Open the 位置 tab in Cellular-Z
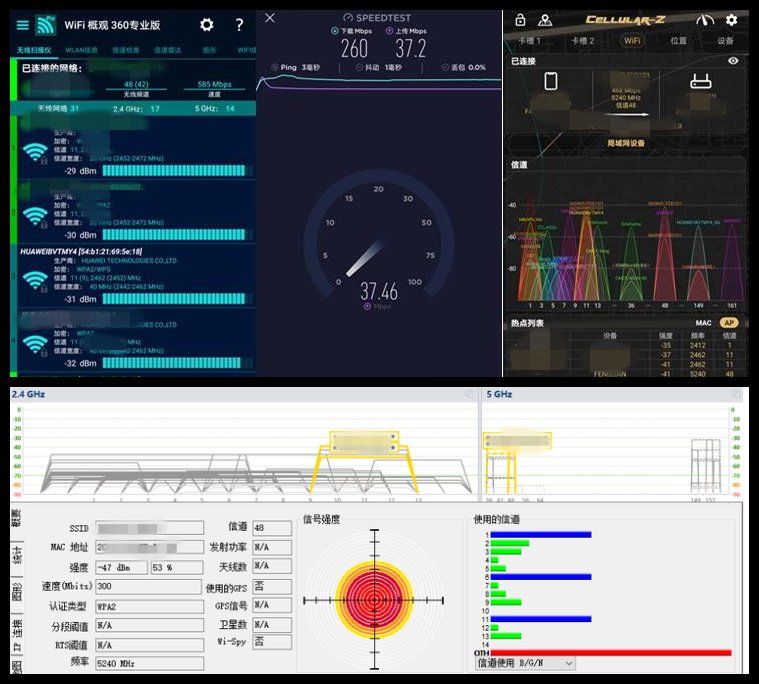This screenshot has width=759, height=684. point(678,41)
